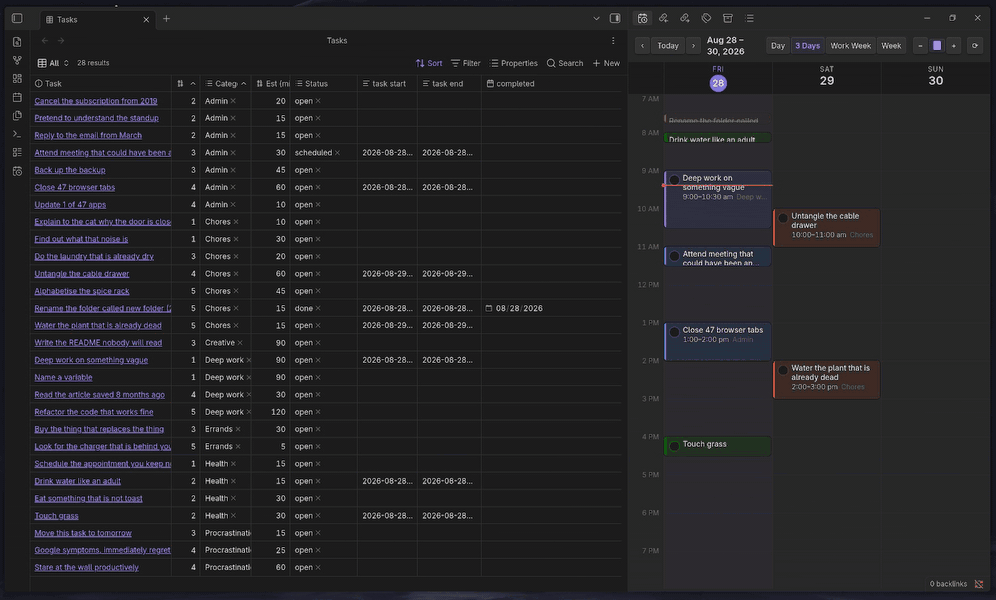The width and height of the screenshot is (996, 600).
Task: Open the backlinks tab icon in sidebar
Action: [664, 18]
